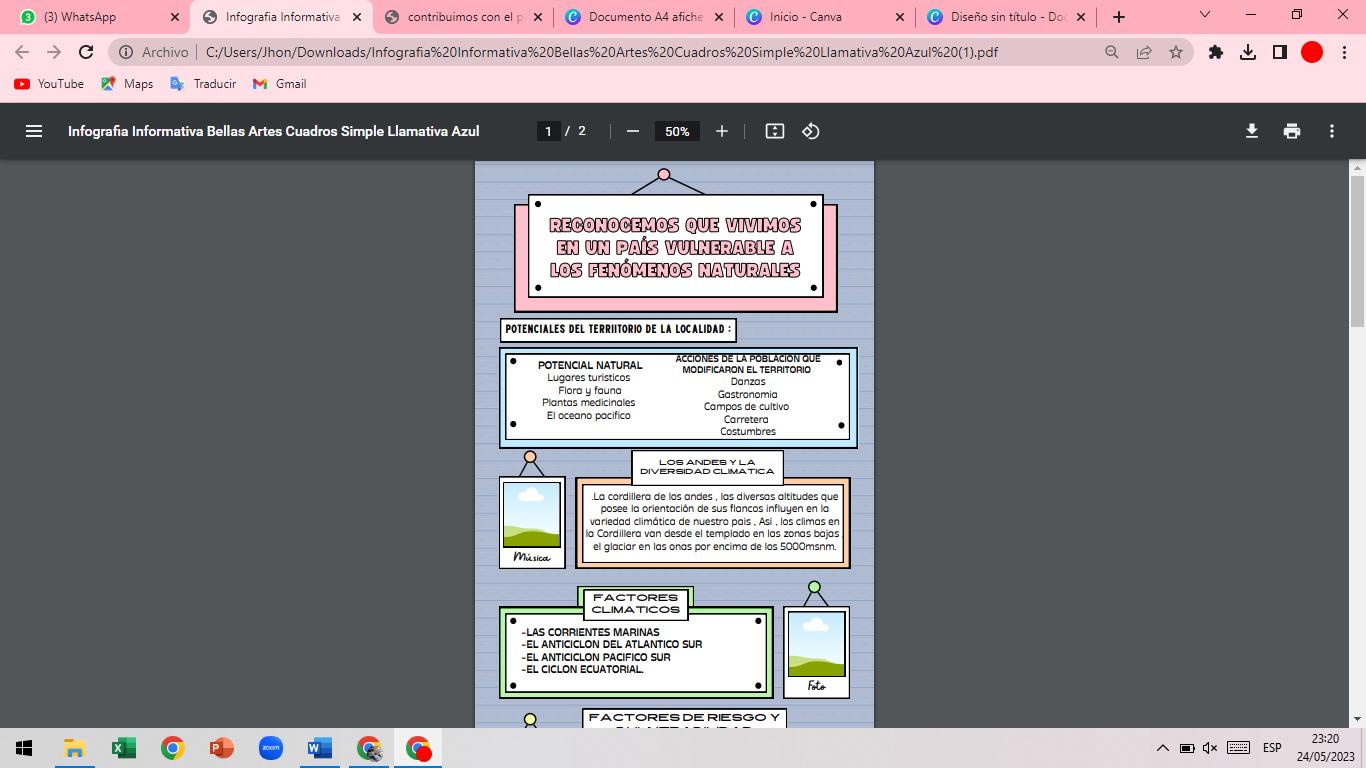Click the scrollbar down arrow
This screenshot has width=1366, height=768.
coord(1357,720)
